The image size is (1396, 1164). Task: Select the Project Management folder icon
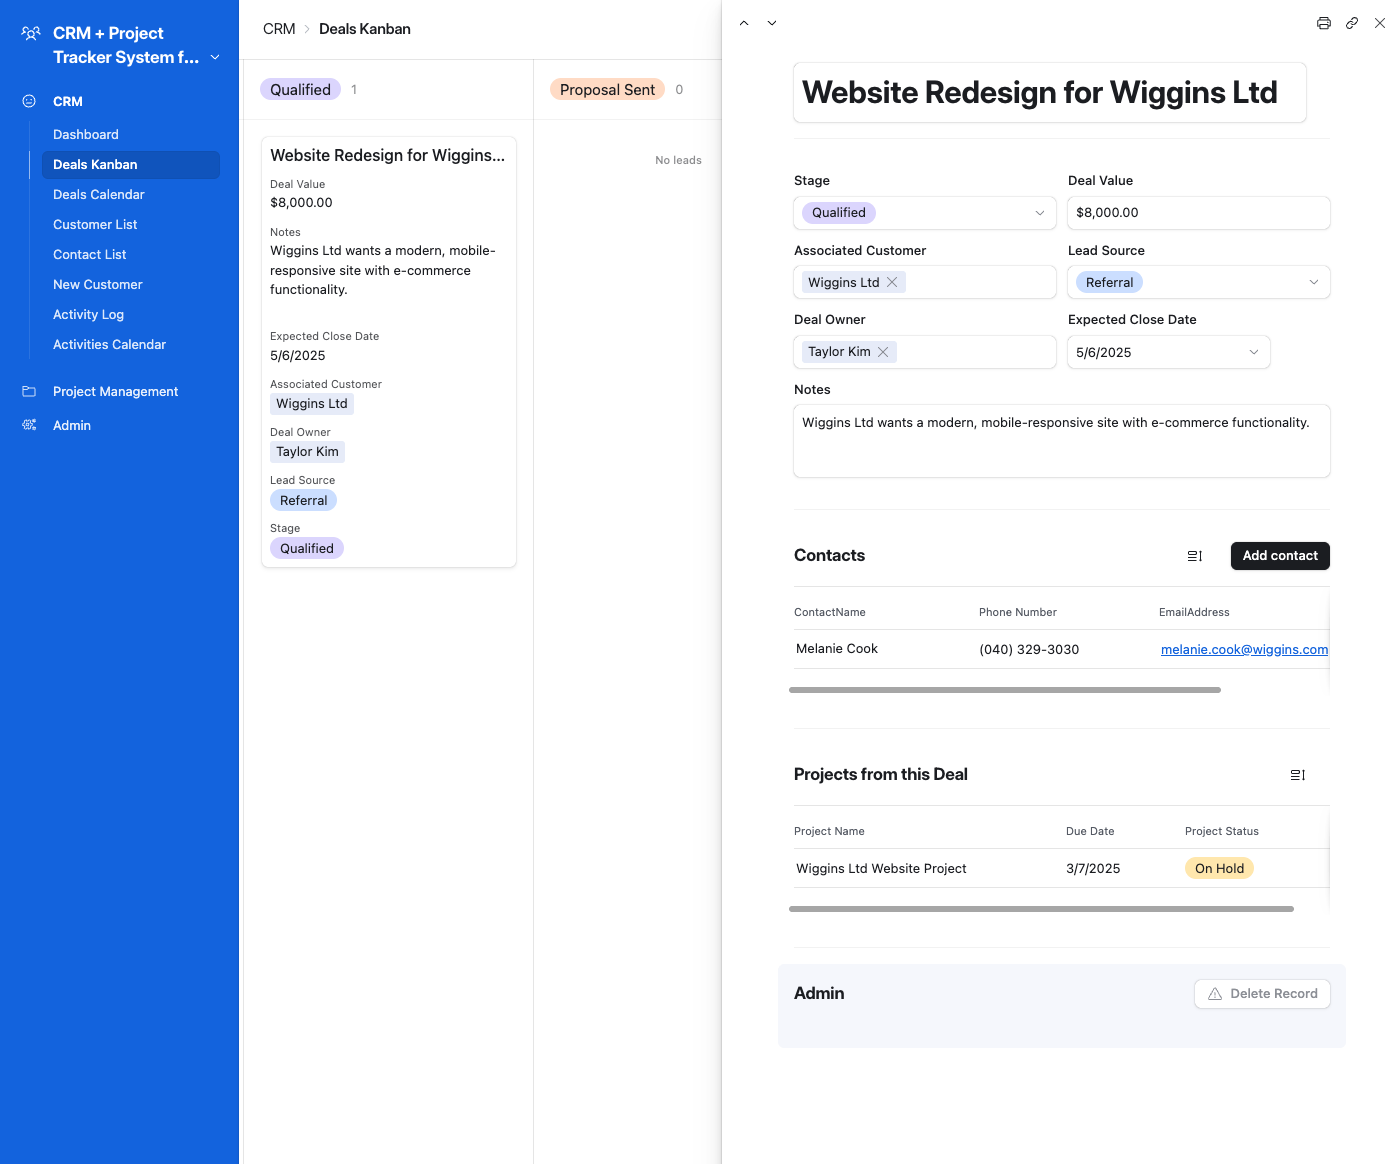pos(29,391)
